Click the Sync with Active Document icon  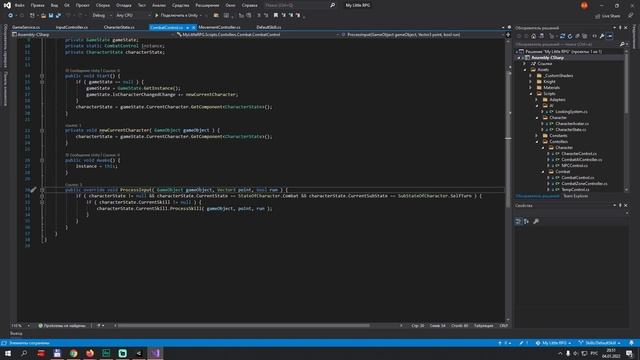coord(562,36)
